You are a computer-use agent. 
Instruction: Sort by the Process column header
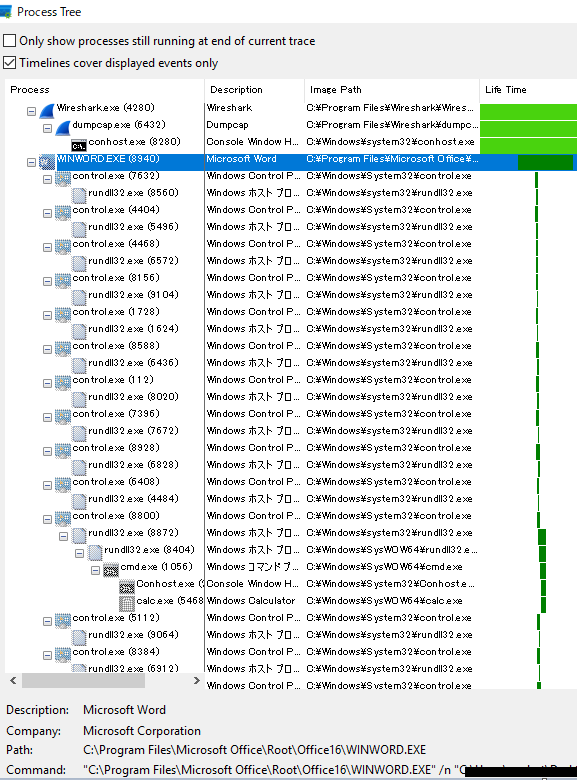click(104, 90)
